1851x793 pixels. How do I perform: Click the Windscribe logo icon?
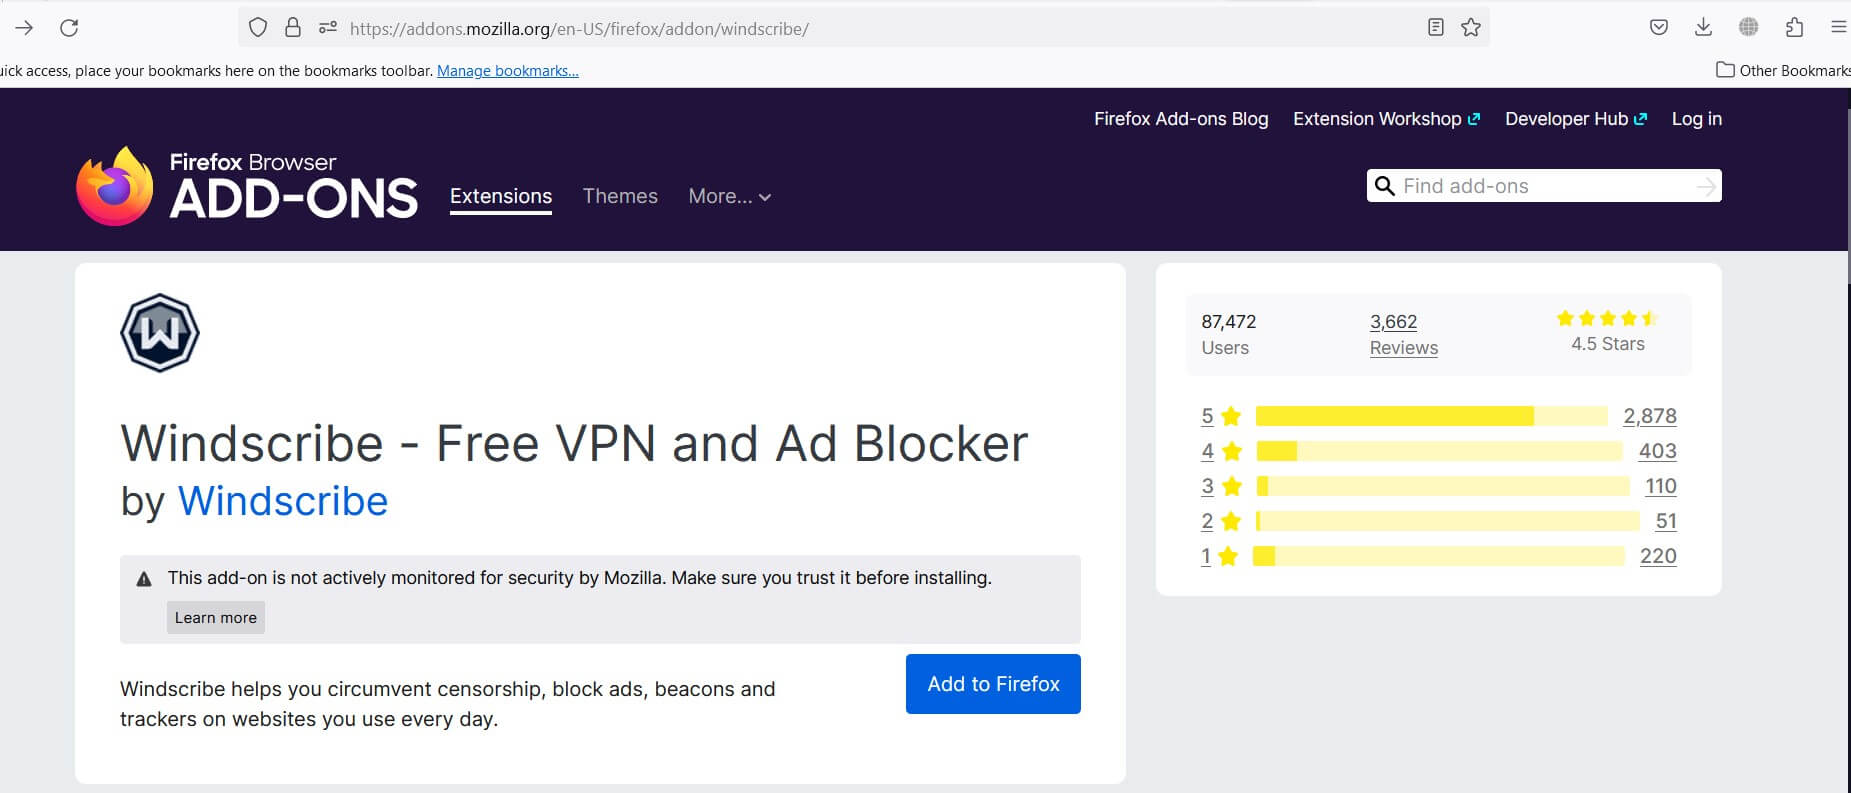(160, 333)
